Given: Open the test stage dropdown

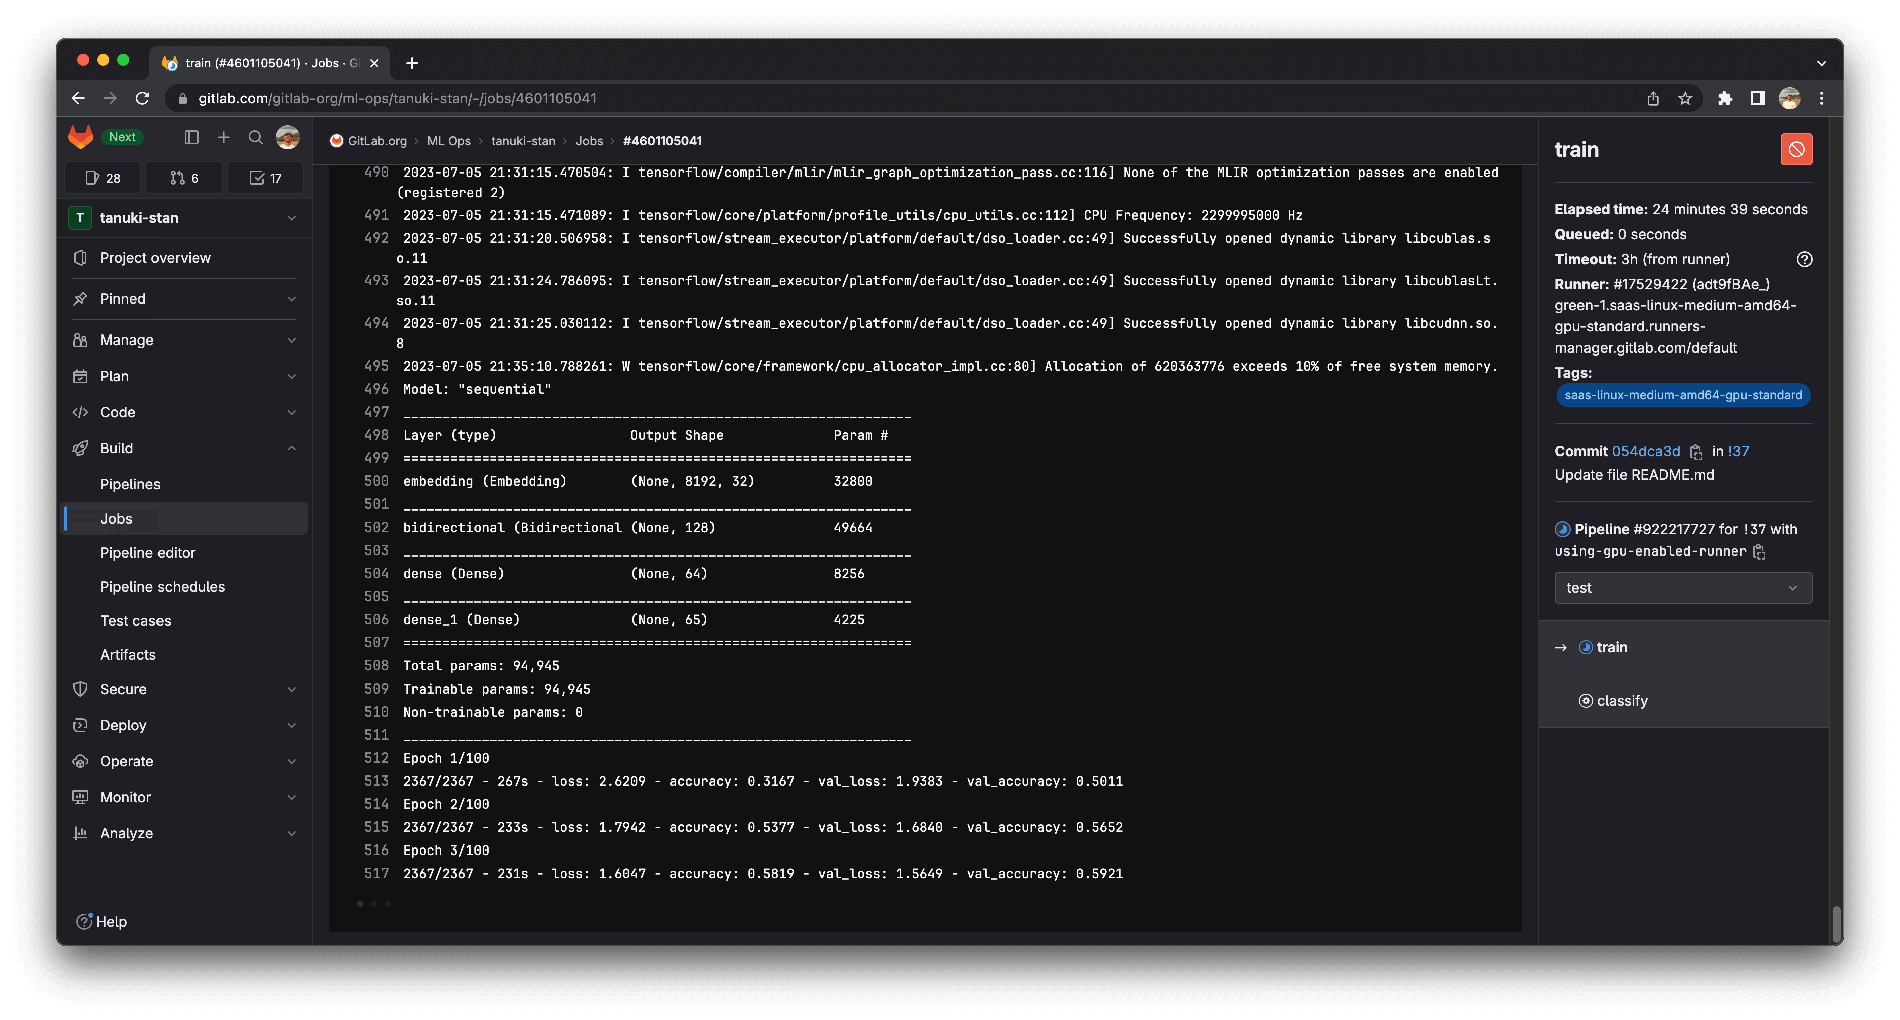Looking at the screenshot, I should click(x=1683, y=588).
